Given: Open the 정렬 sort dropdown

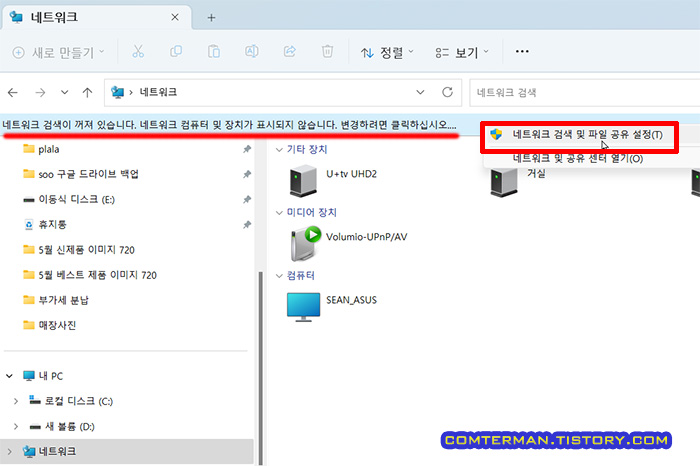Looking at the screenshot, I should pos(387,53).
